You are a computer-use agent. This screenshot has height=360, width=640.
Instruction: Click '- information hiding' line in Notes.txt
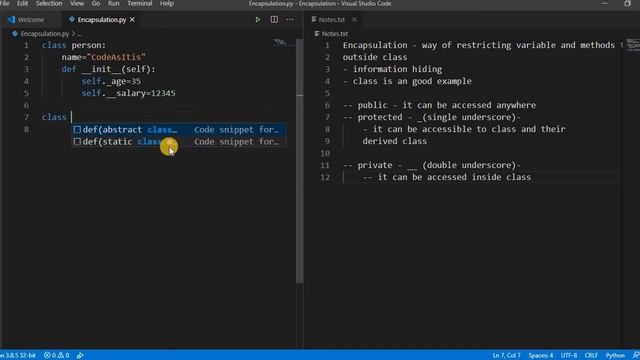click(392, 69)
